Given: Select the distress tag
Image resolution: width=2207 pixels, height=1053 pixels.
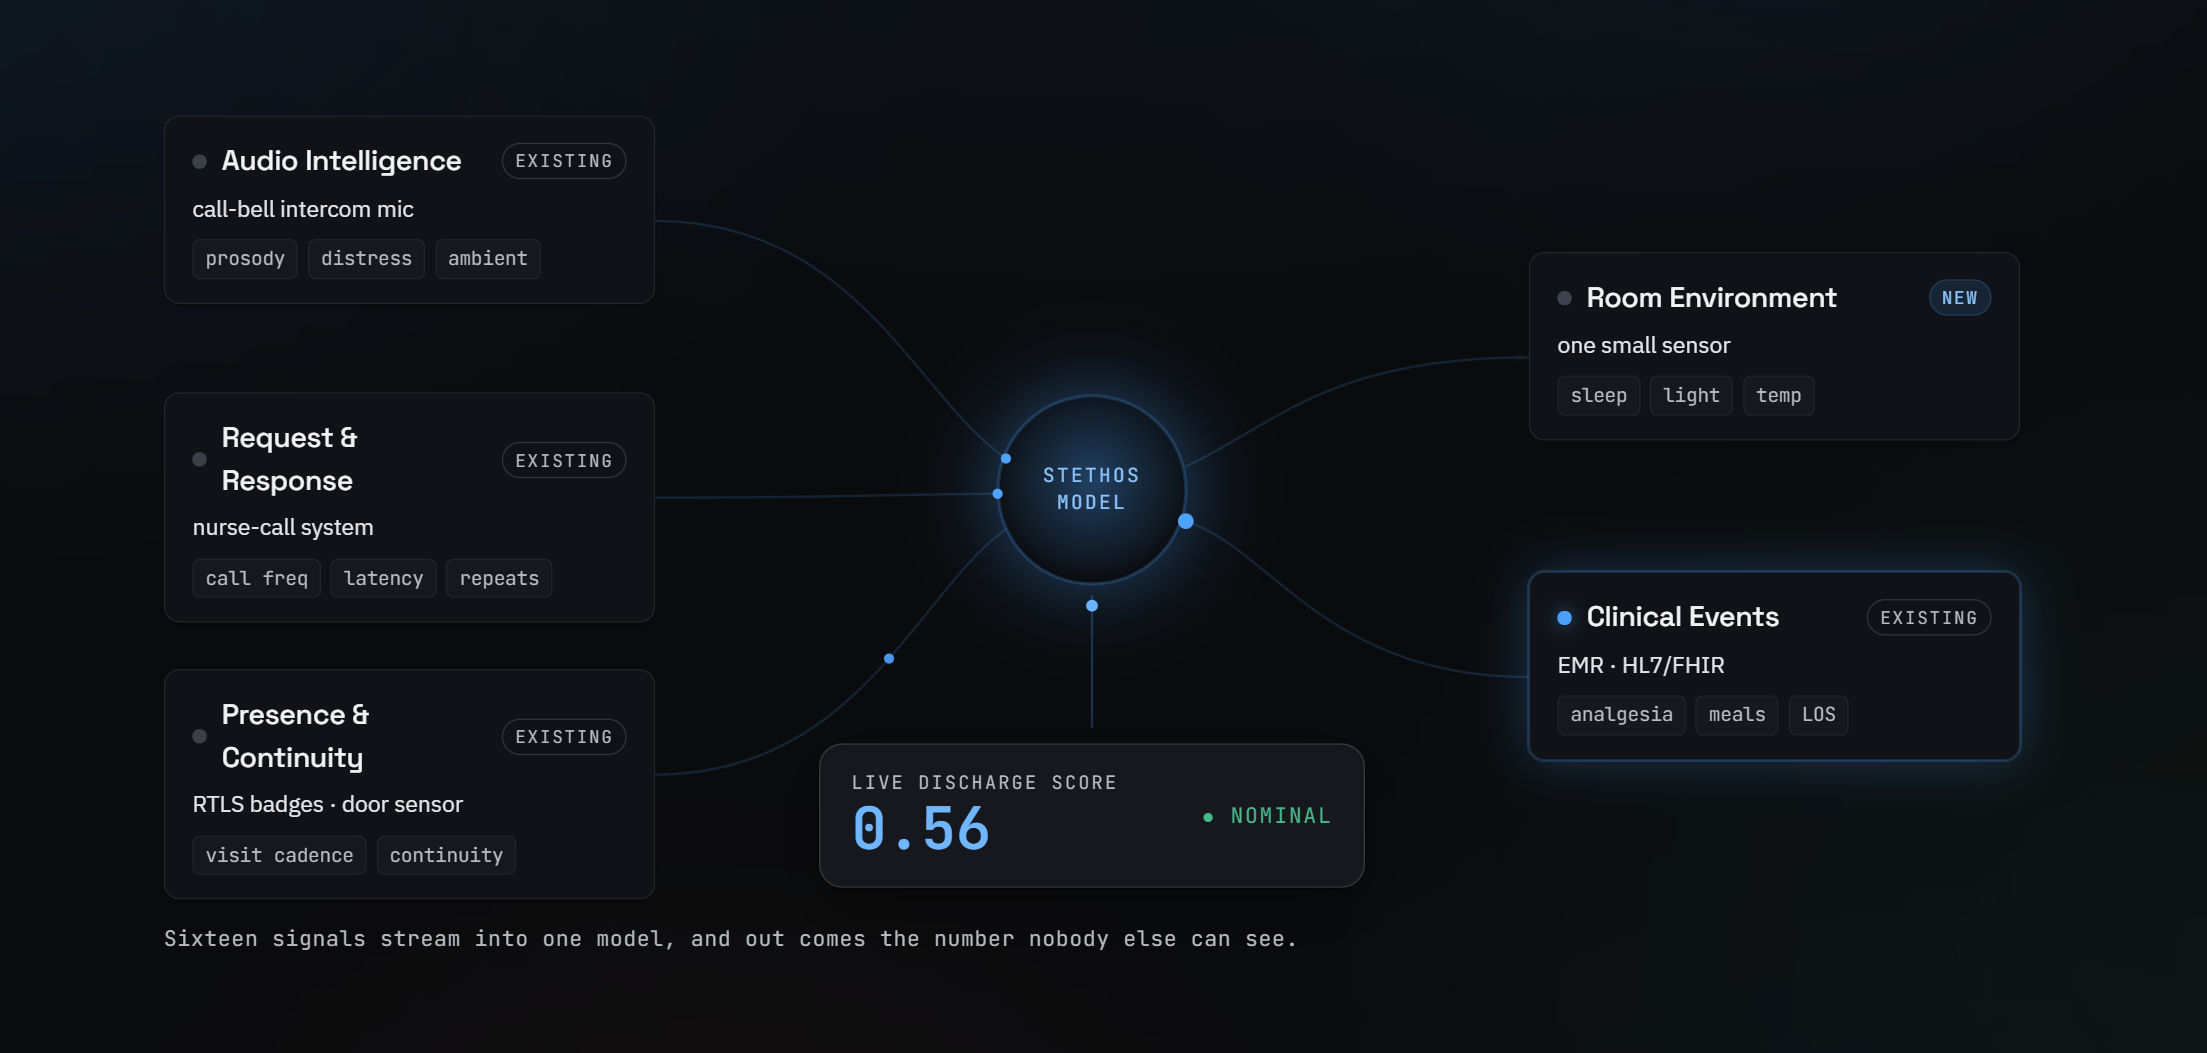Looking at the screenshot, I should tap(366, 259).
